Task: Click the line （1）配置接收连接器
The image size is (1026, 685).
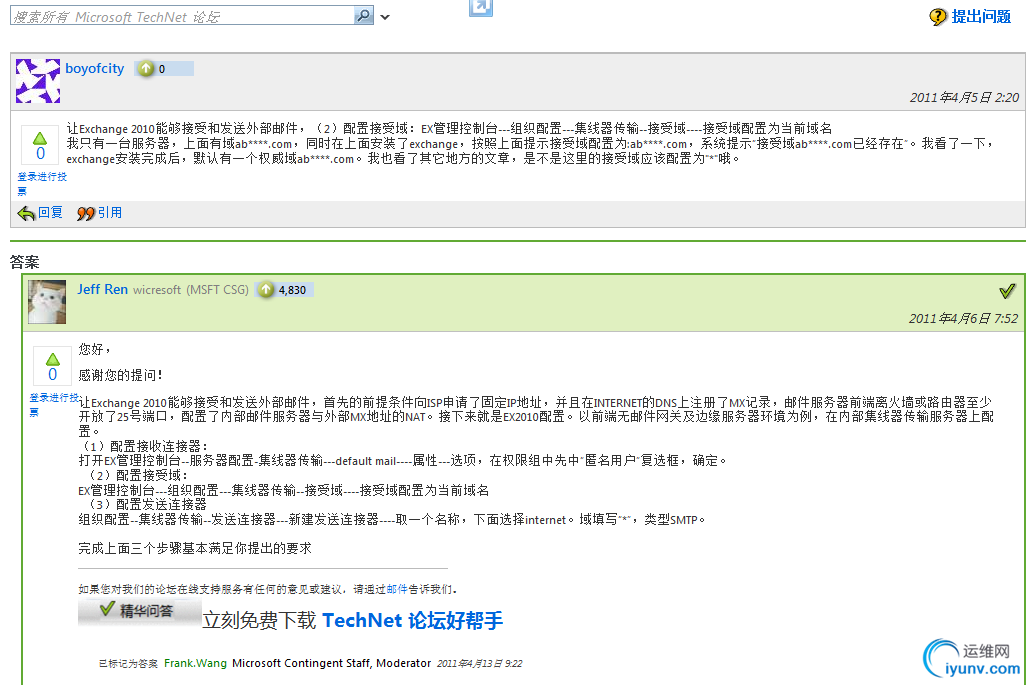Action: tap(143, 446)
